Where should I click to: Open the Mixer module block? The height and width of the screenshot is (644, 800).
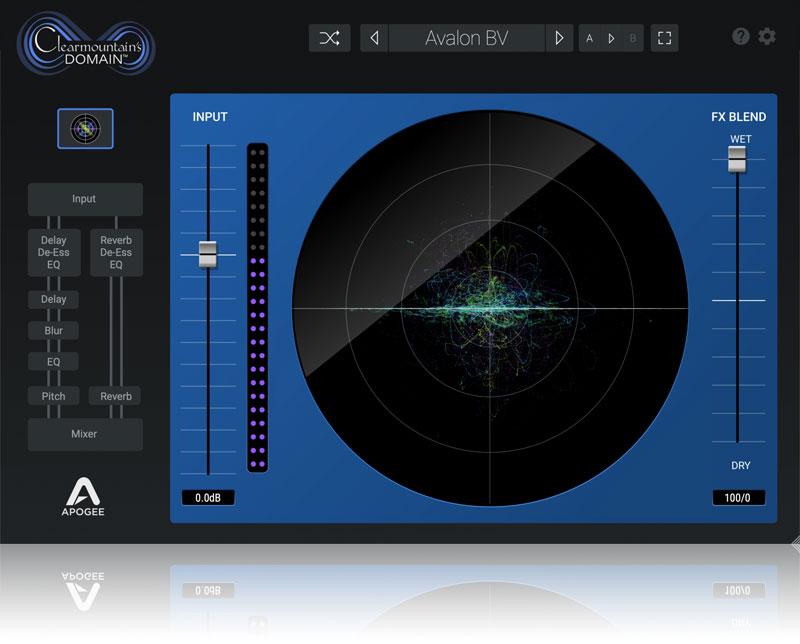coord(85,435)
